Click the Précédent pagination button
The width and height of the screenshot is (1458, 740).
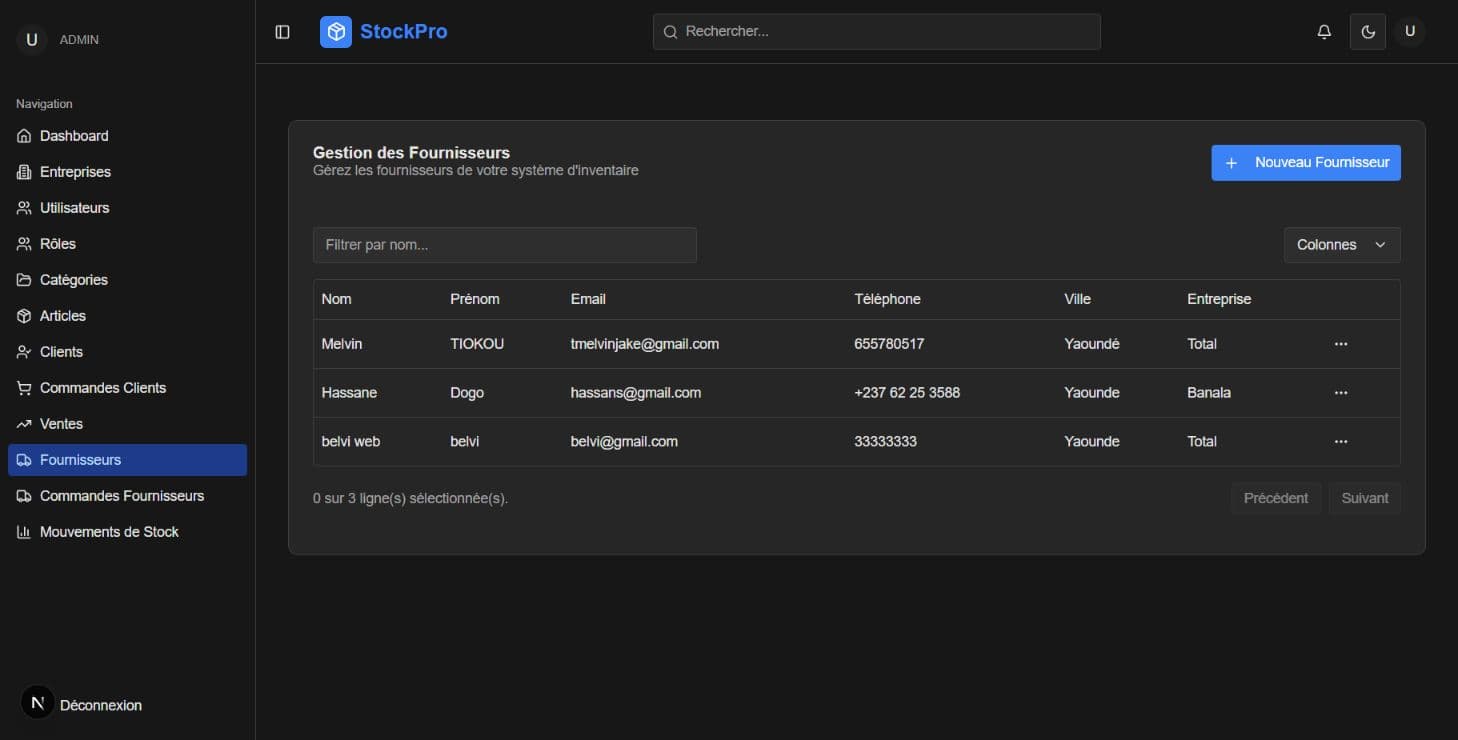pyautogui.click(x=1276, y=498)
